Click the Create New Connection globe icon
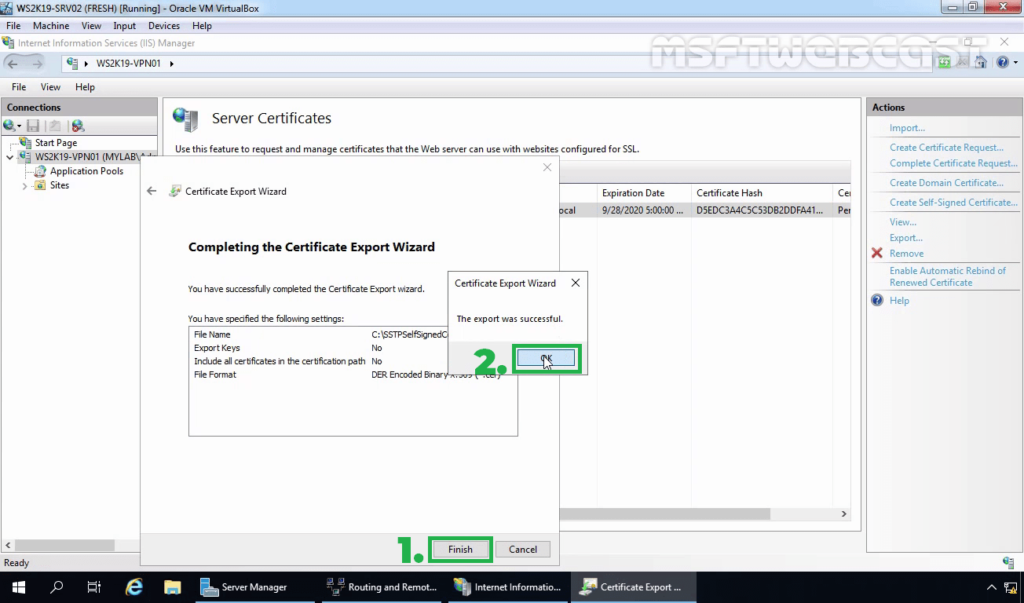 pos(9,125)
